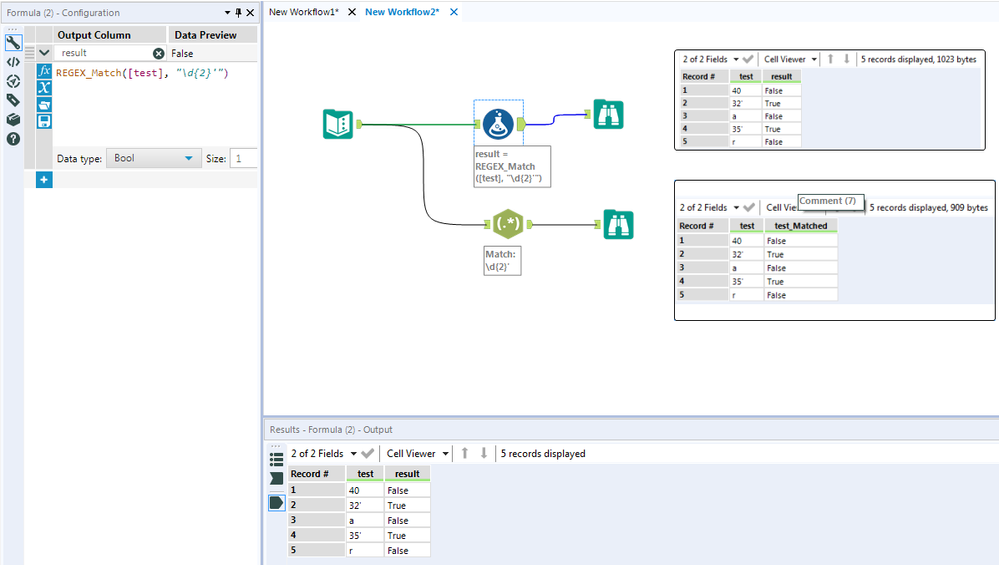Select record 2 row in Results
Viewport: 999px width, 565px height.
pos(359,505)
